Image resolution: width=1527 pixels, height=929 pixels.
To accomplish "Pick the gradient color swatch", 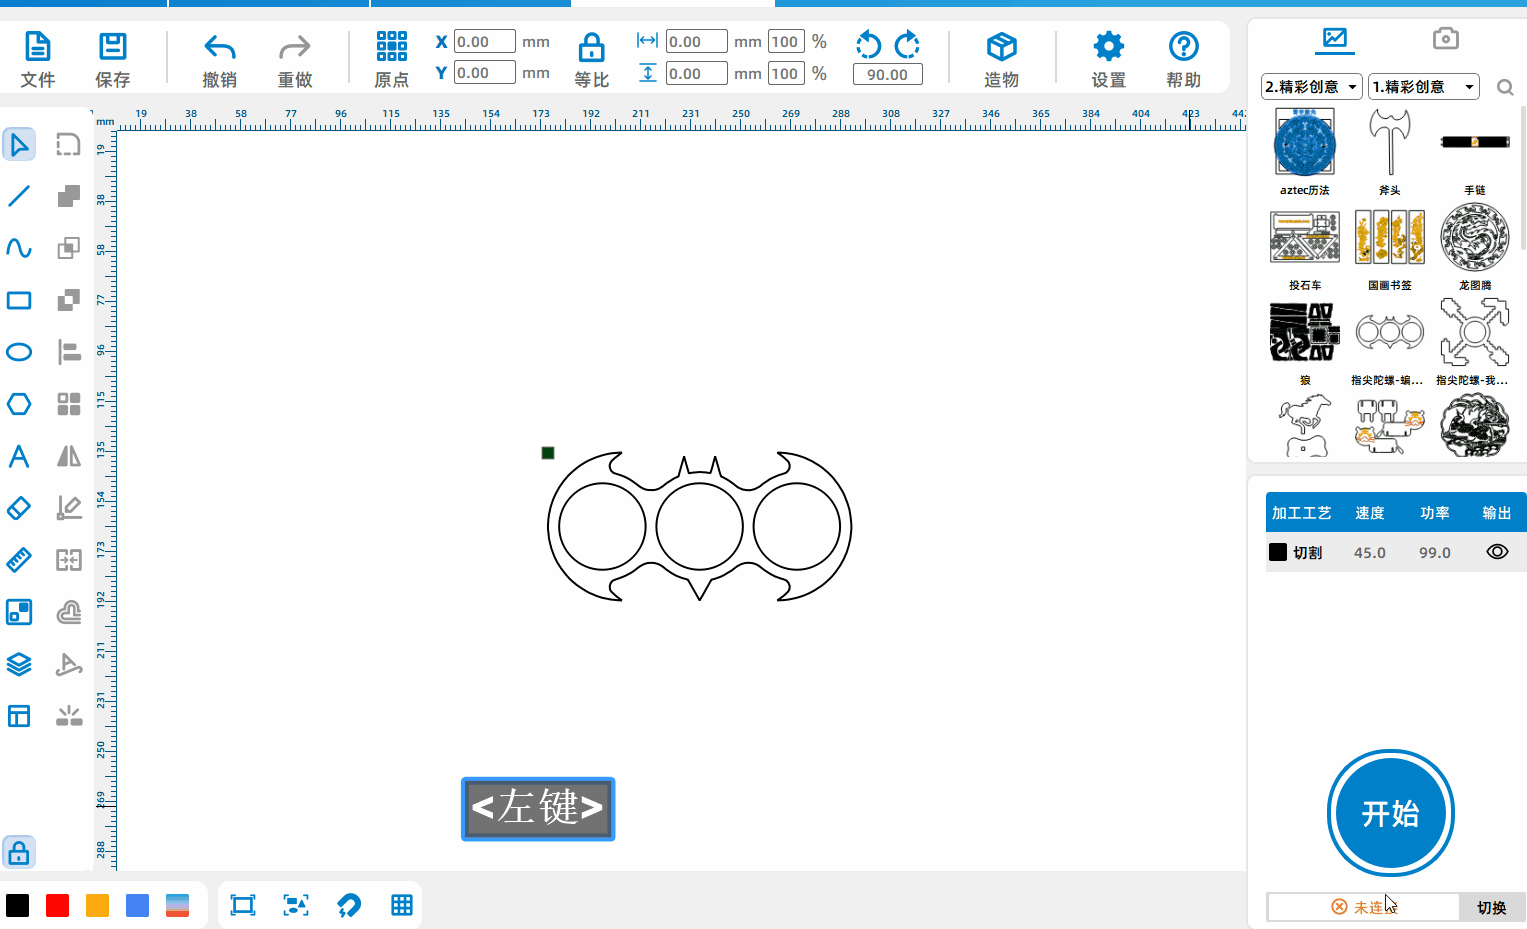I will pyautogui.click(x=178, y=906).
